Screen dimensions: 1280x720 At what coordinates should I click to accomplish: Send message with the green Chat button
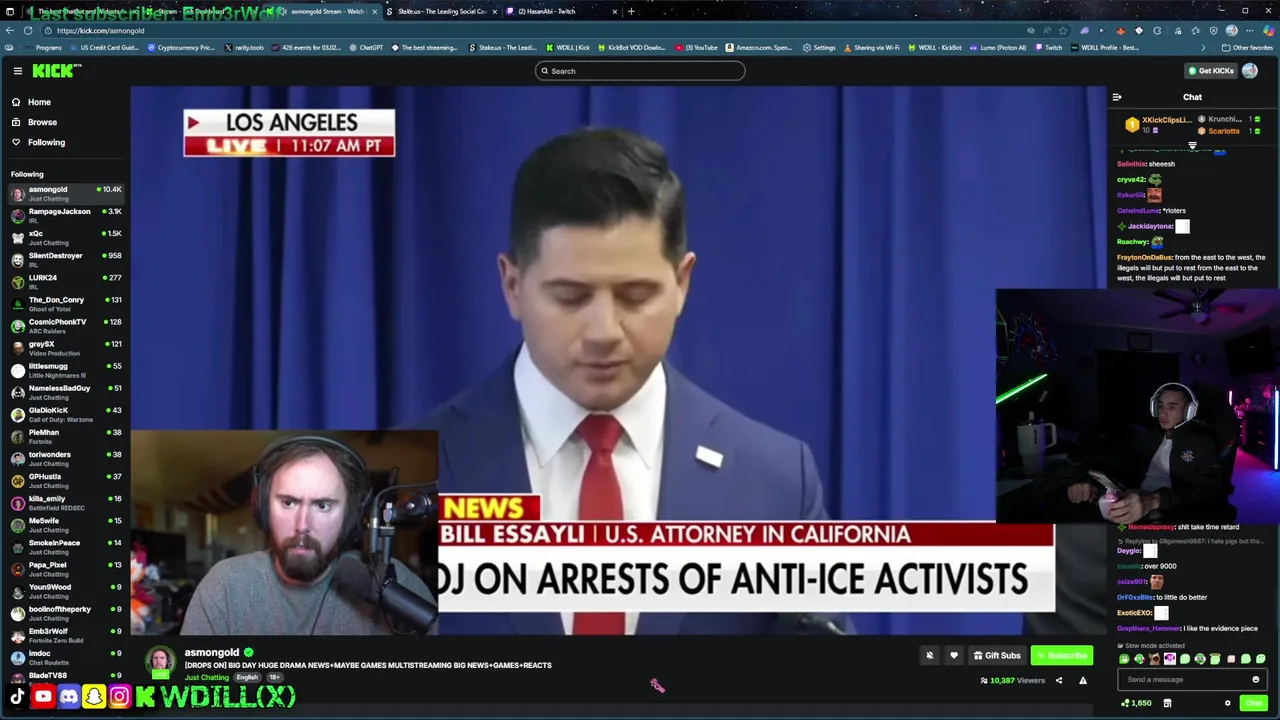[x=1254, y=703]
